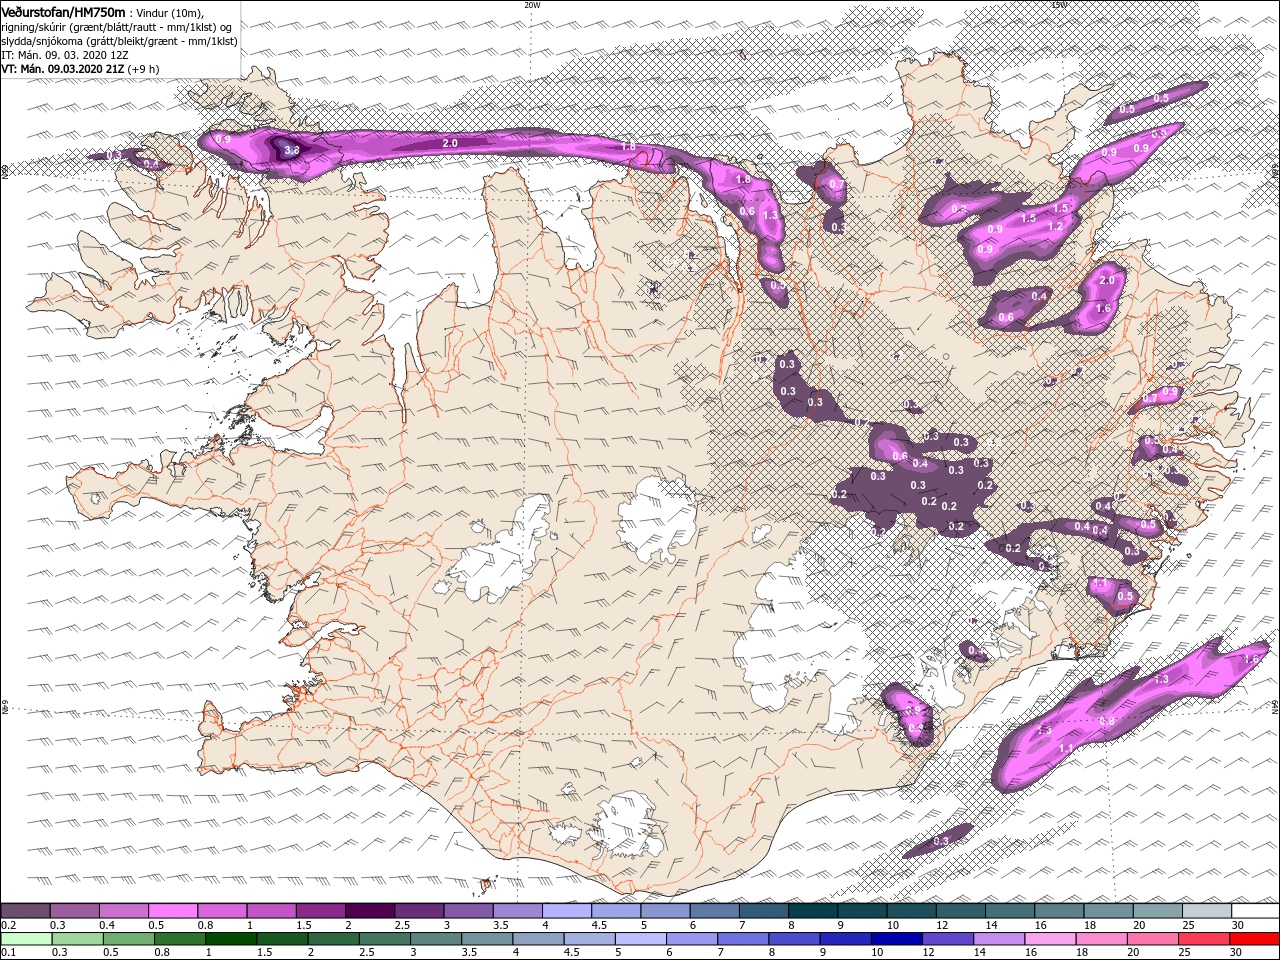
Task: Click the 1.2 snowfall value on the map
Action: click(1054, 226)
